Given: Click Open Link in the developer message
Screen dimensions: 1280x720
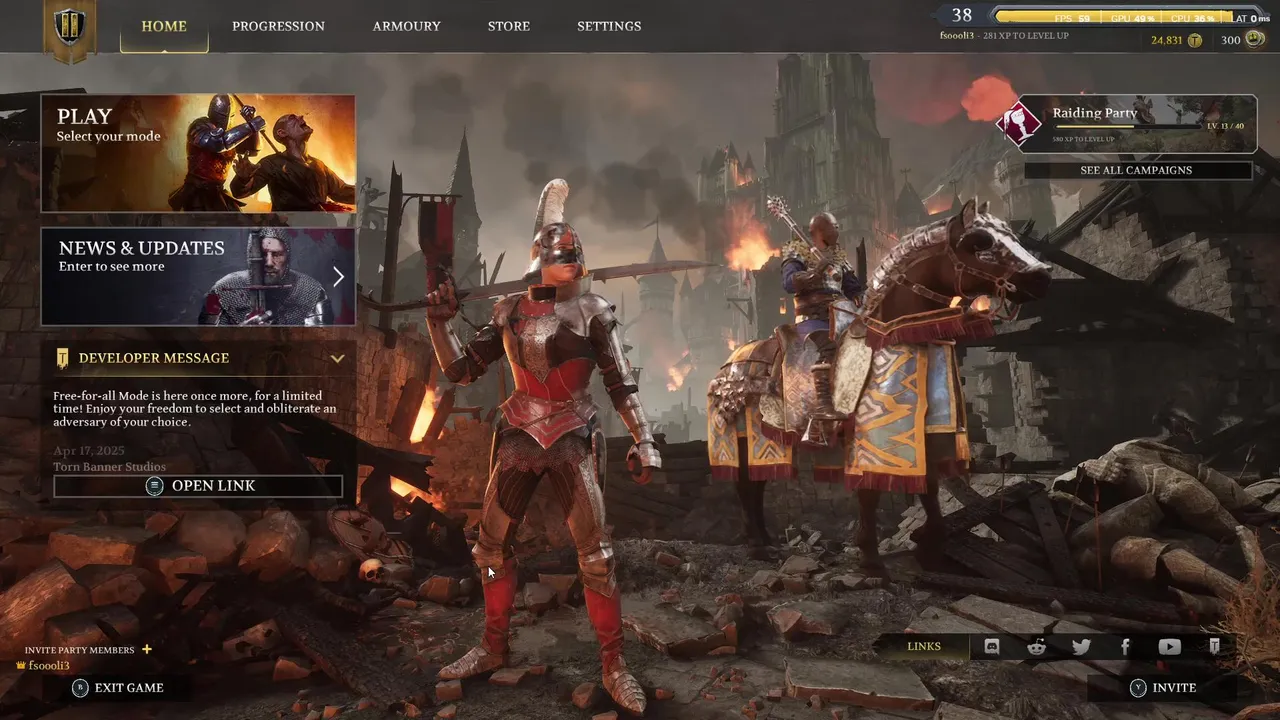Looking at the screenshot, I should point(198,486).
